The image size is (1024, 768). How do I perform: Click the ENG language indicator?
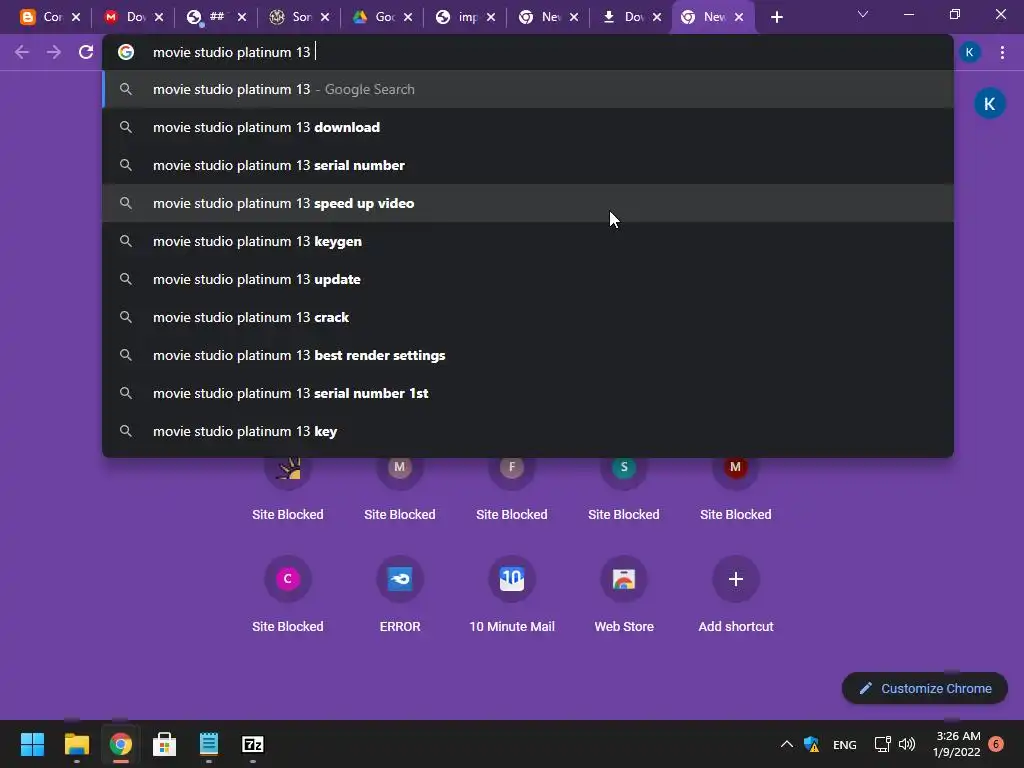(844, 744)
